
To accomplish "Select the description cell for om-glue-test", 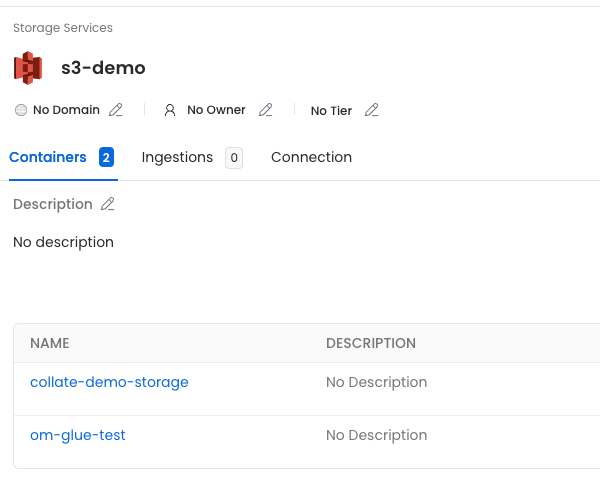I will [376, 435].
